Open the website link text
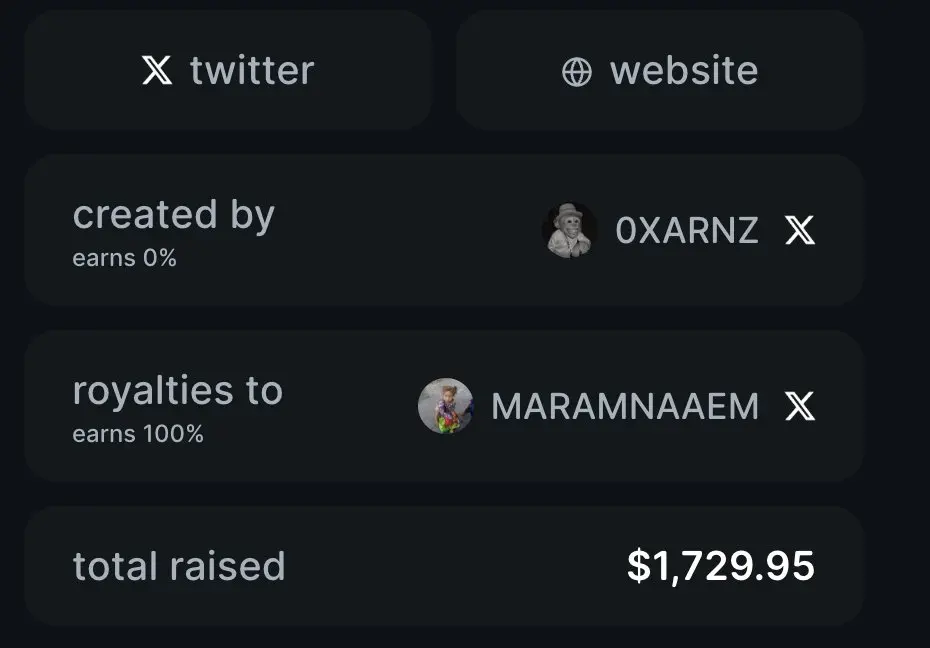This screenshot has height=648, width=930. point(684,71)
